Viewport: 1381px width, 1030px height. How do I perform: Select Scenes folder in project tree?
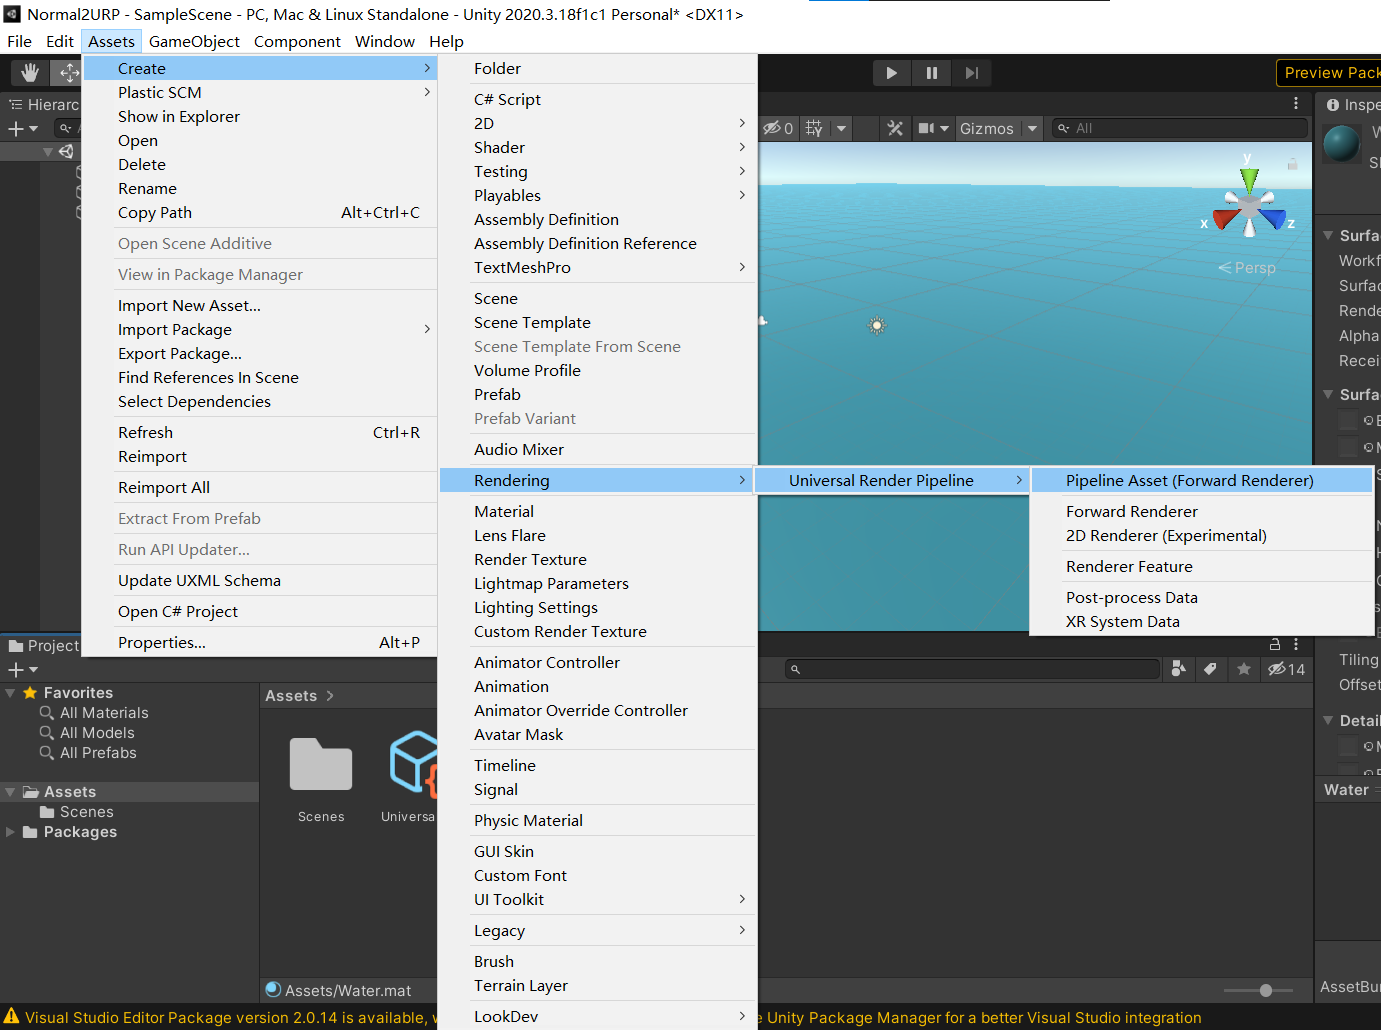coord(76,812)
